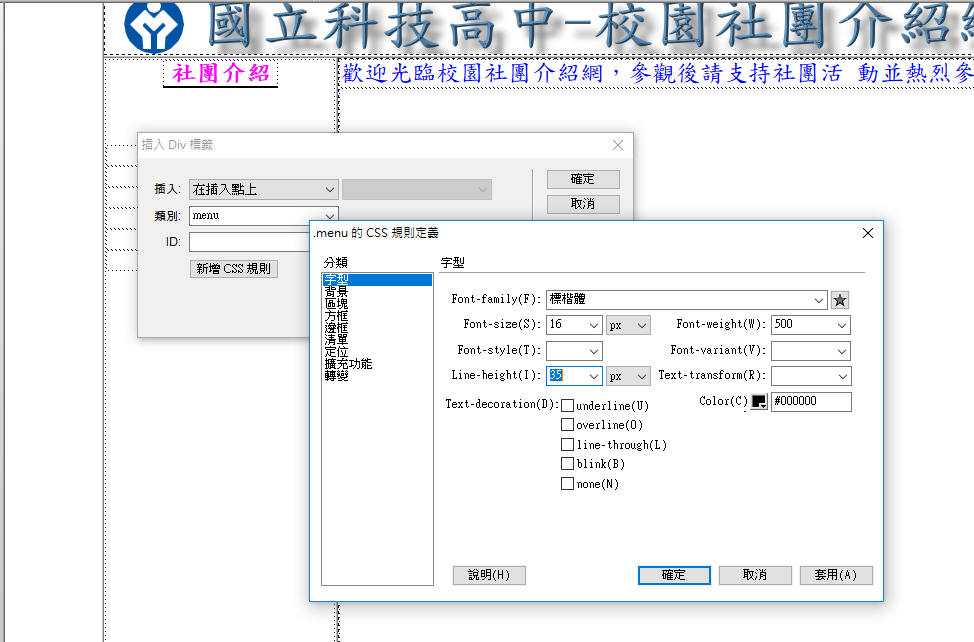The height and width of the screenshot is (642, 974).
Task: Enable the underline(U) text decoration checkbox
Action: 568,406
